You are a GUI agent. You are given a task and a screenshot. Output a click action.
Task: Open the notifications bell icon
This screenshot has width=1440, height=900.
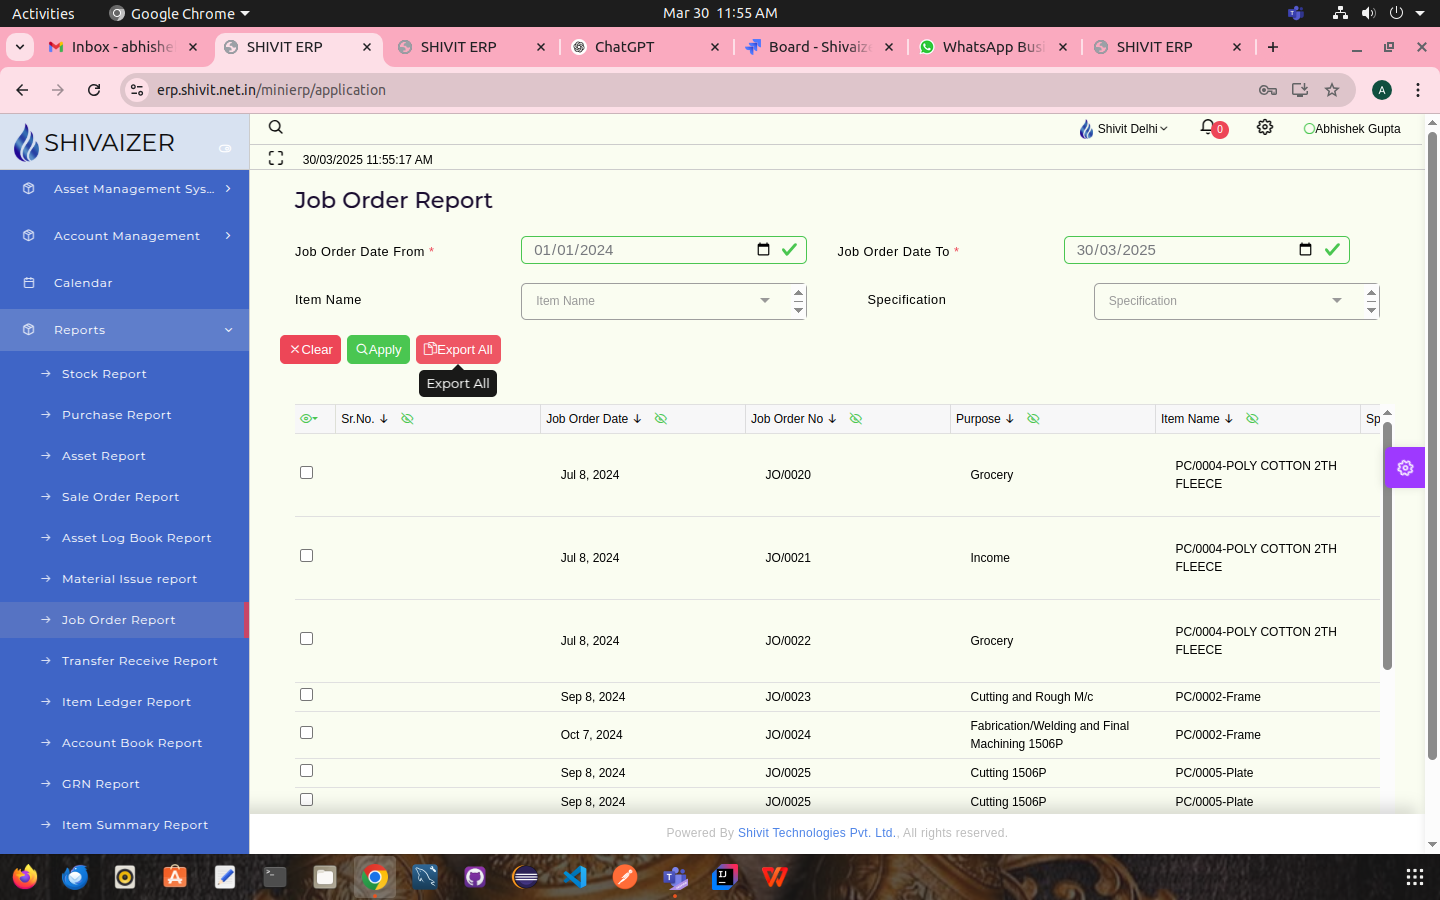pyautogui.click(x=1209, y=127)
